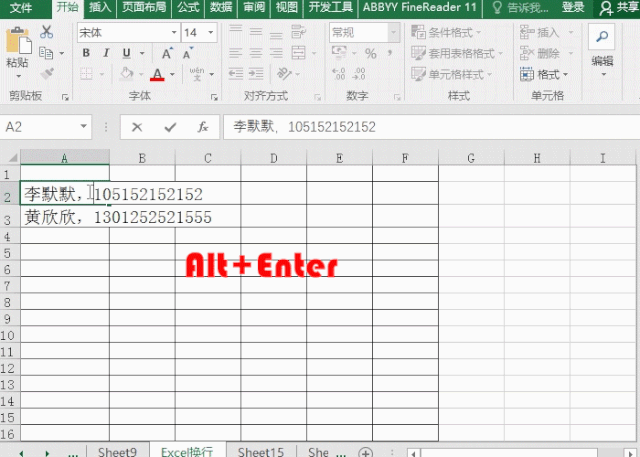Center text horizontally
640x457 pixels.
pos(256,53)
